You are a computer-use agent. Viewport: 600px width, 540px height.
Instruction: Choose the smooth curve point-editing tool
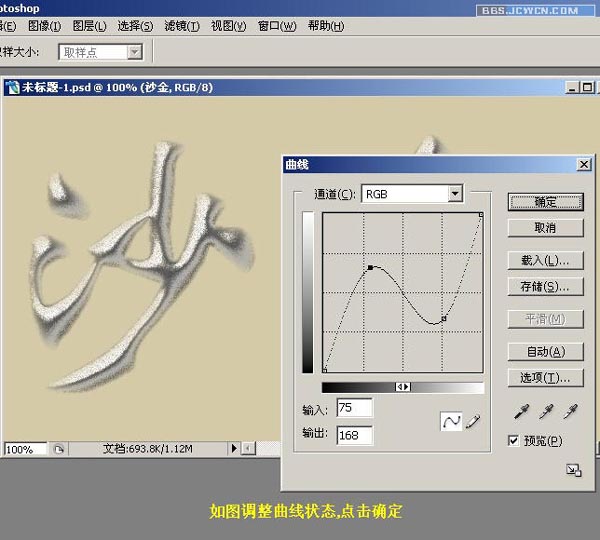click(x=451, y=422)
